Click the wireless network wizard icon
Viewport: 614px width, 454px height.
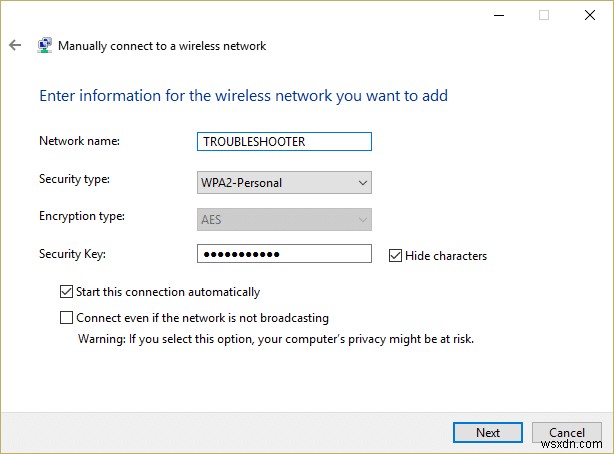coord(45,46)
